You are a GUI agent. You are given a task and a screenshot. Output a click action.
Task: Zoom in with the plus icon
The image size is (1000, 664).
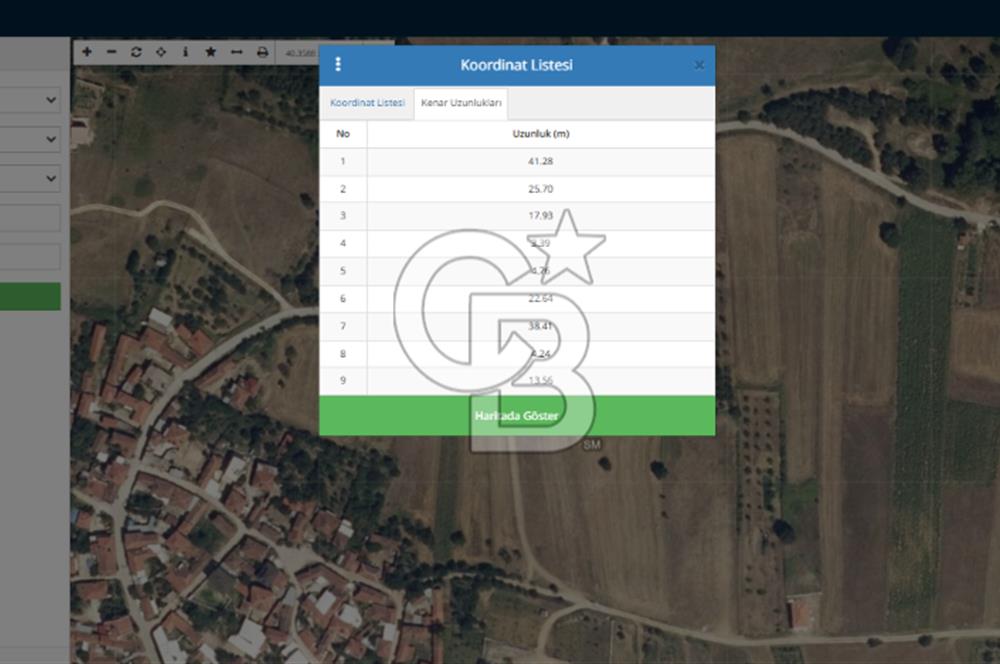pos(87,52)
